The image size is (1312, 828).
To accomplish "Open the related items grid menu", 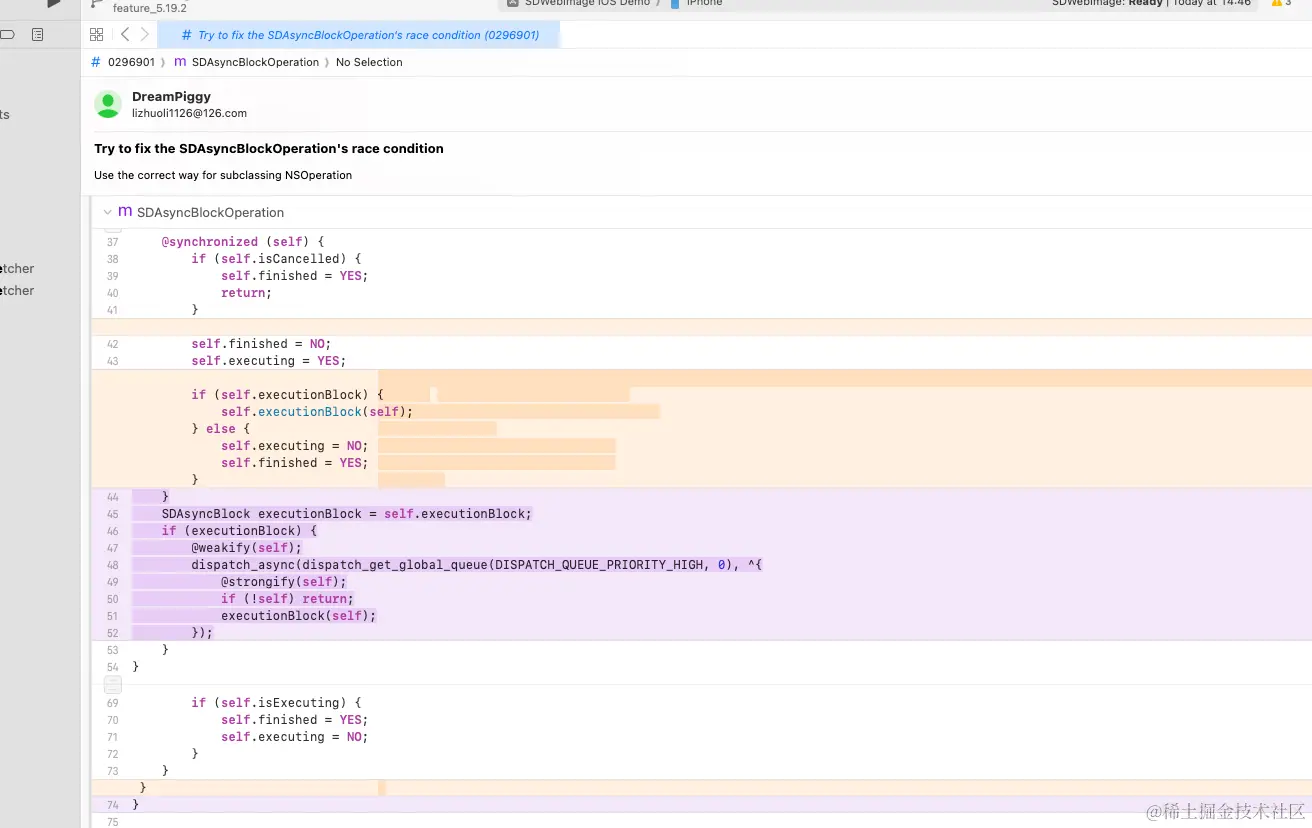I will (x=96, y=35).
